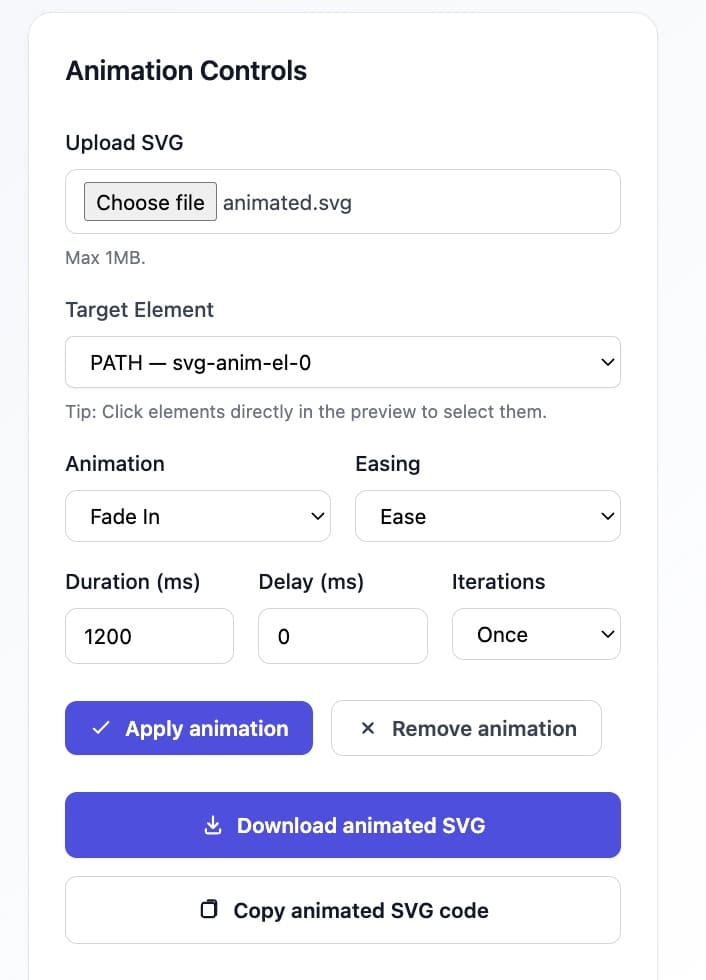This screenshot has height=980, width=706.
Task: Click Copy animated SVG code
Action: pos(343,910)
